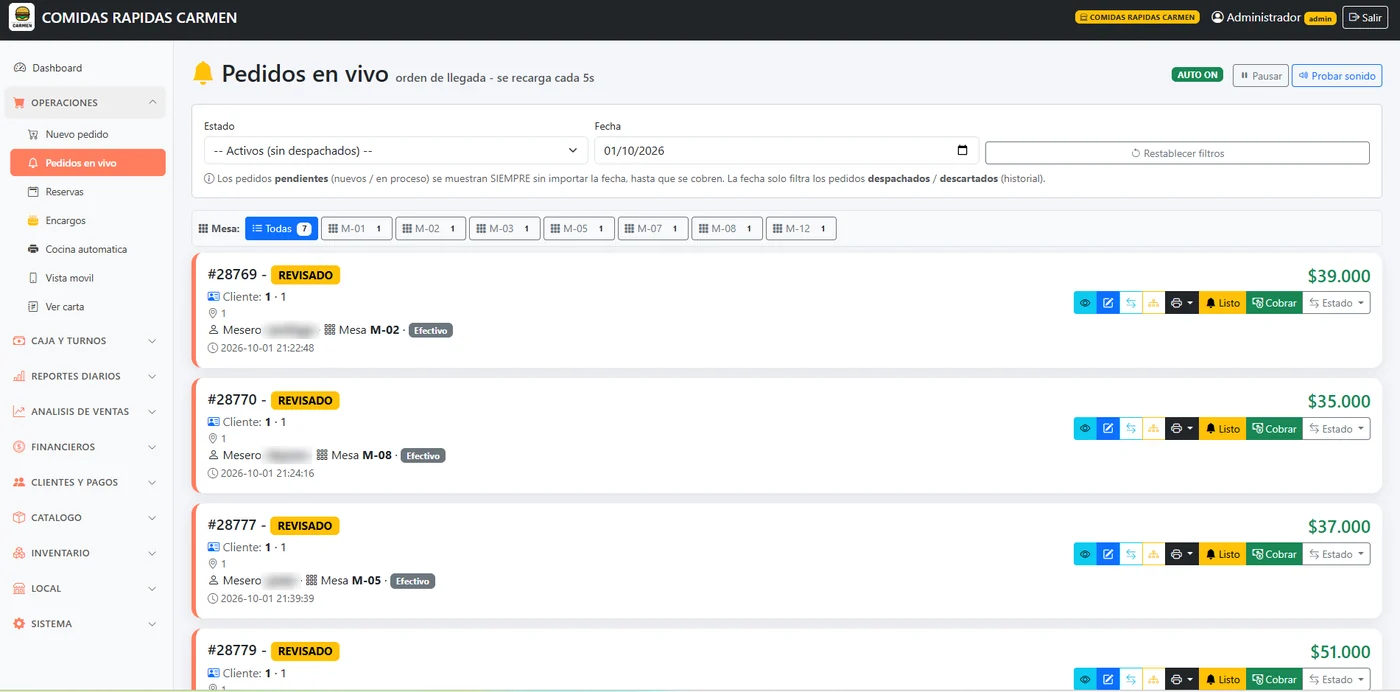The width and height of the screenshot is (1400, 692).
Task: Edit order #28779 with pencil icon
Action: [1108, 680]
